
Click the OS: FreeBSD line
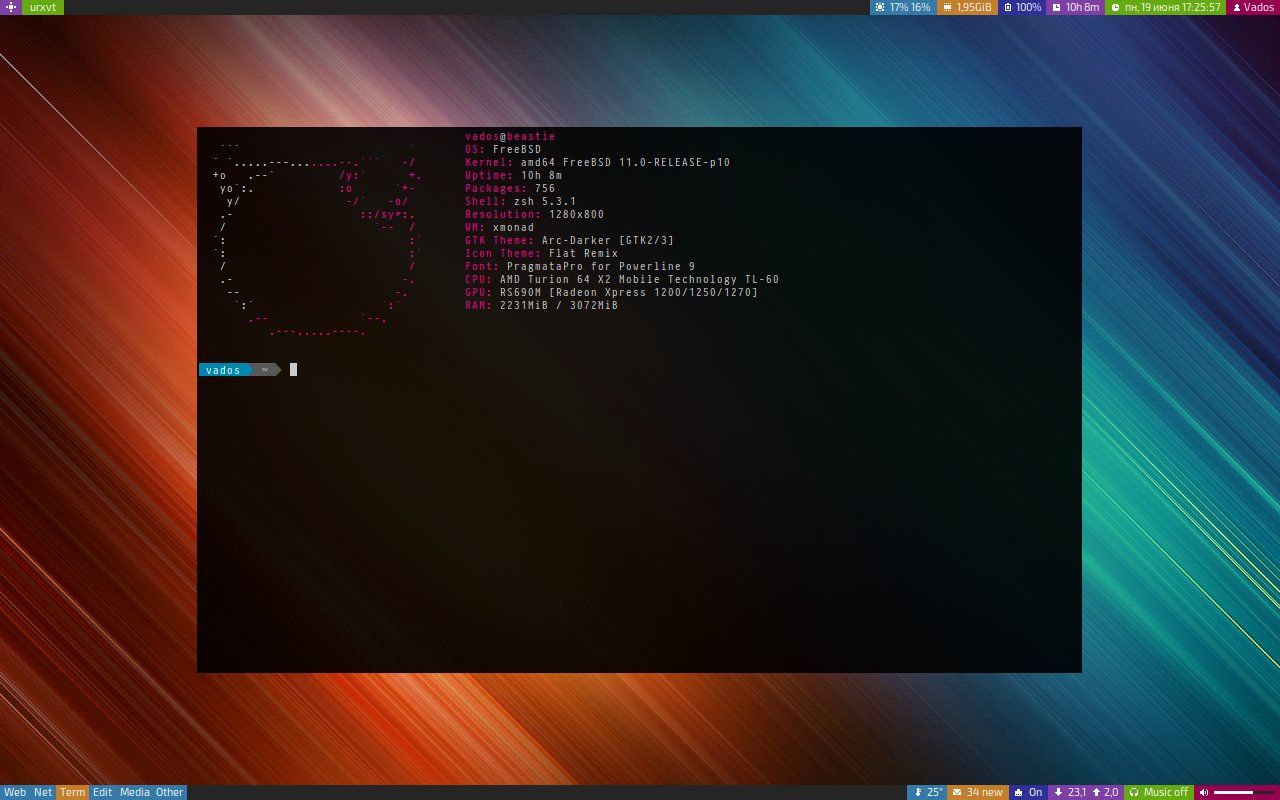click(503, 149)
